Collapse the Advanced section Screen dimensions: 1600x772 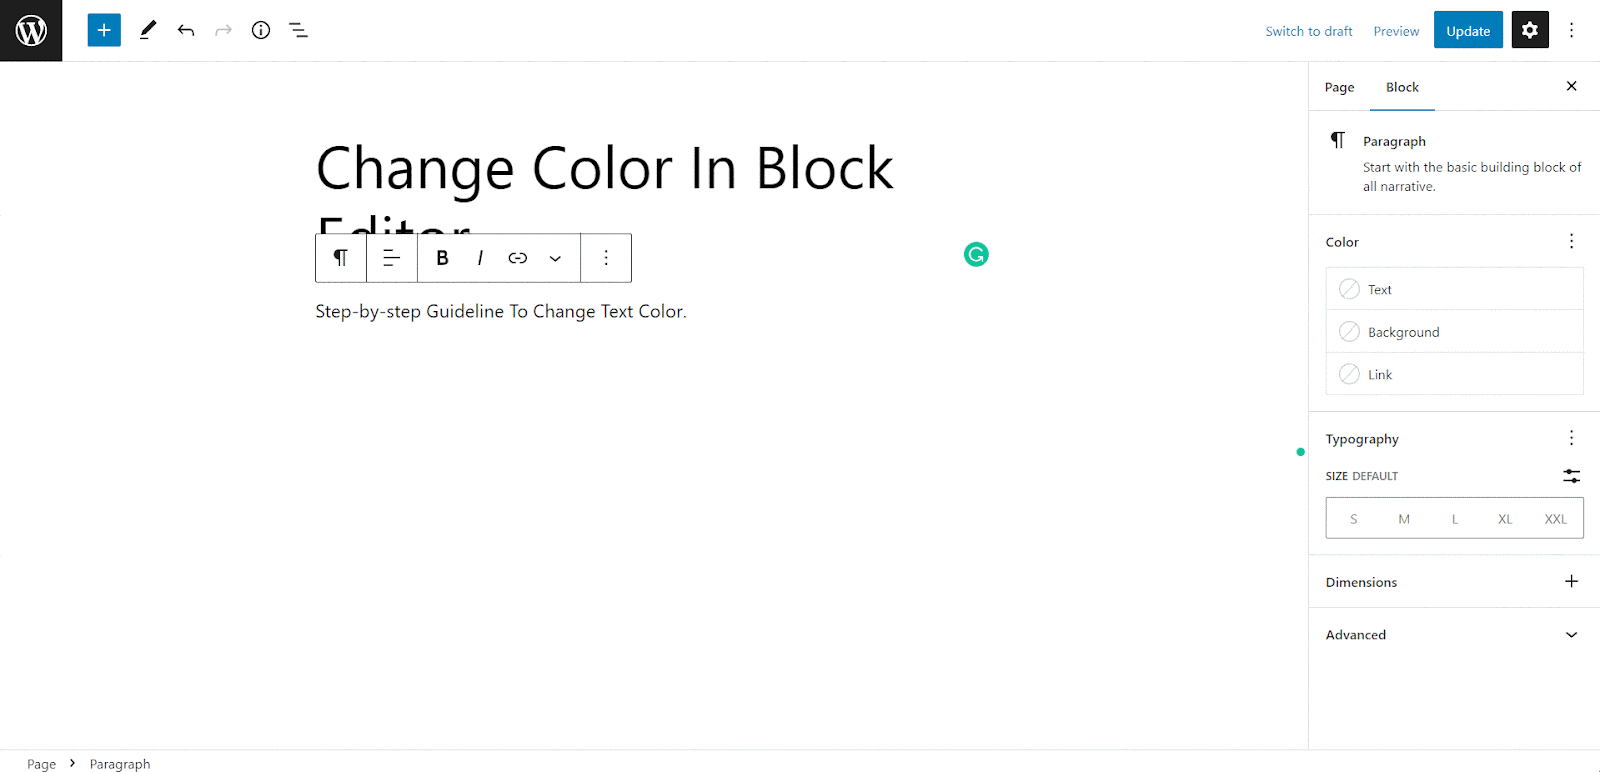pos(1570,634)
